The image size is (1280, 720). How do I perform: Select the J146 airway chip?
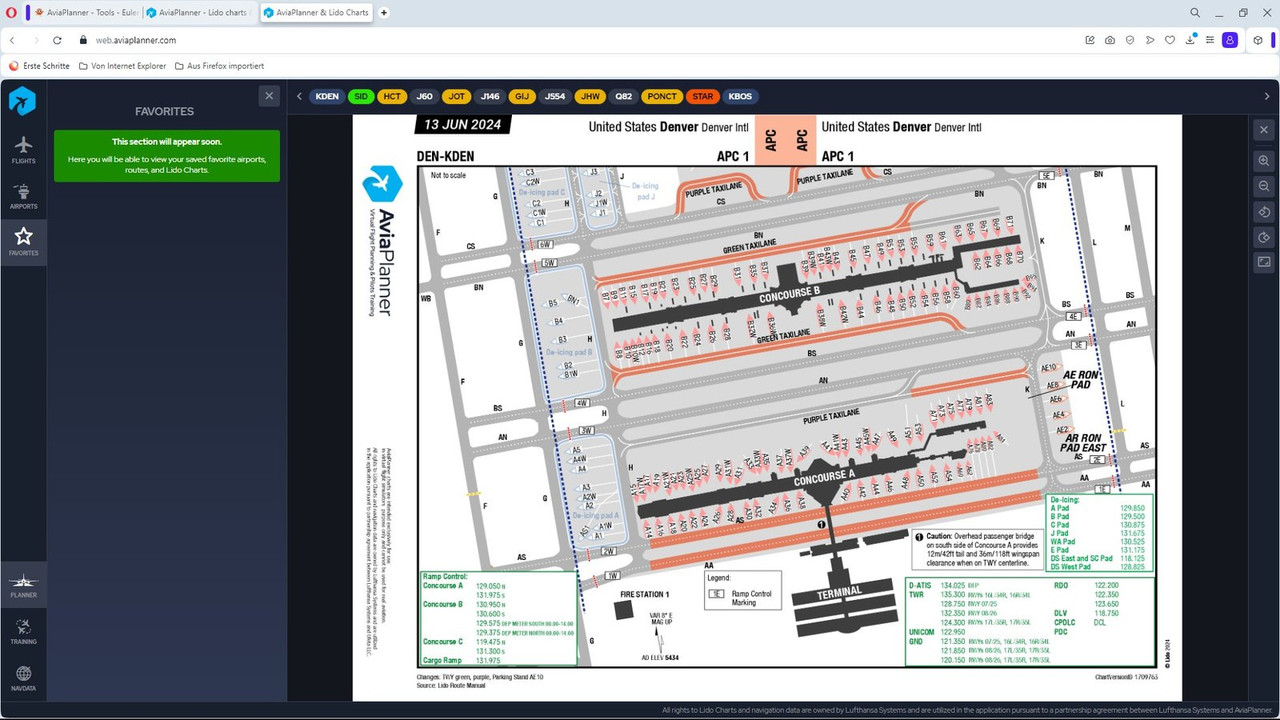point(490,96)
